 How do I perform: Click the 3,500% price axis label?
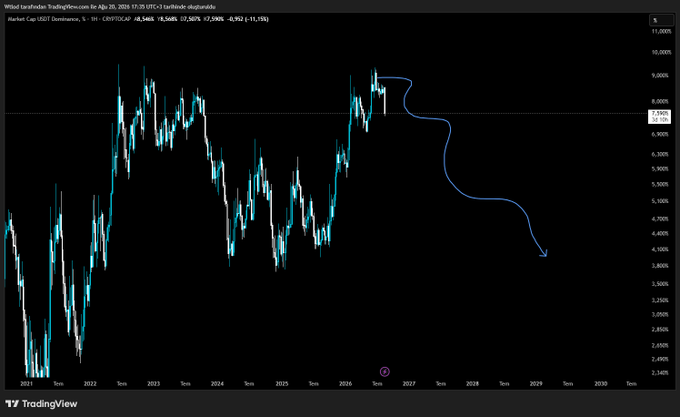pyautogui.click(x=660, y=284)
